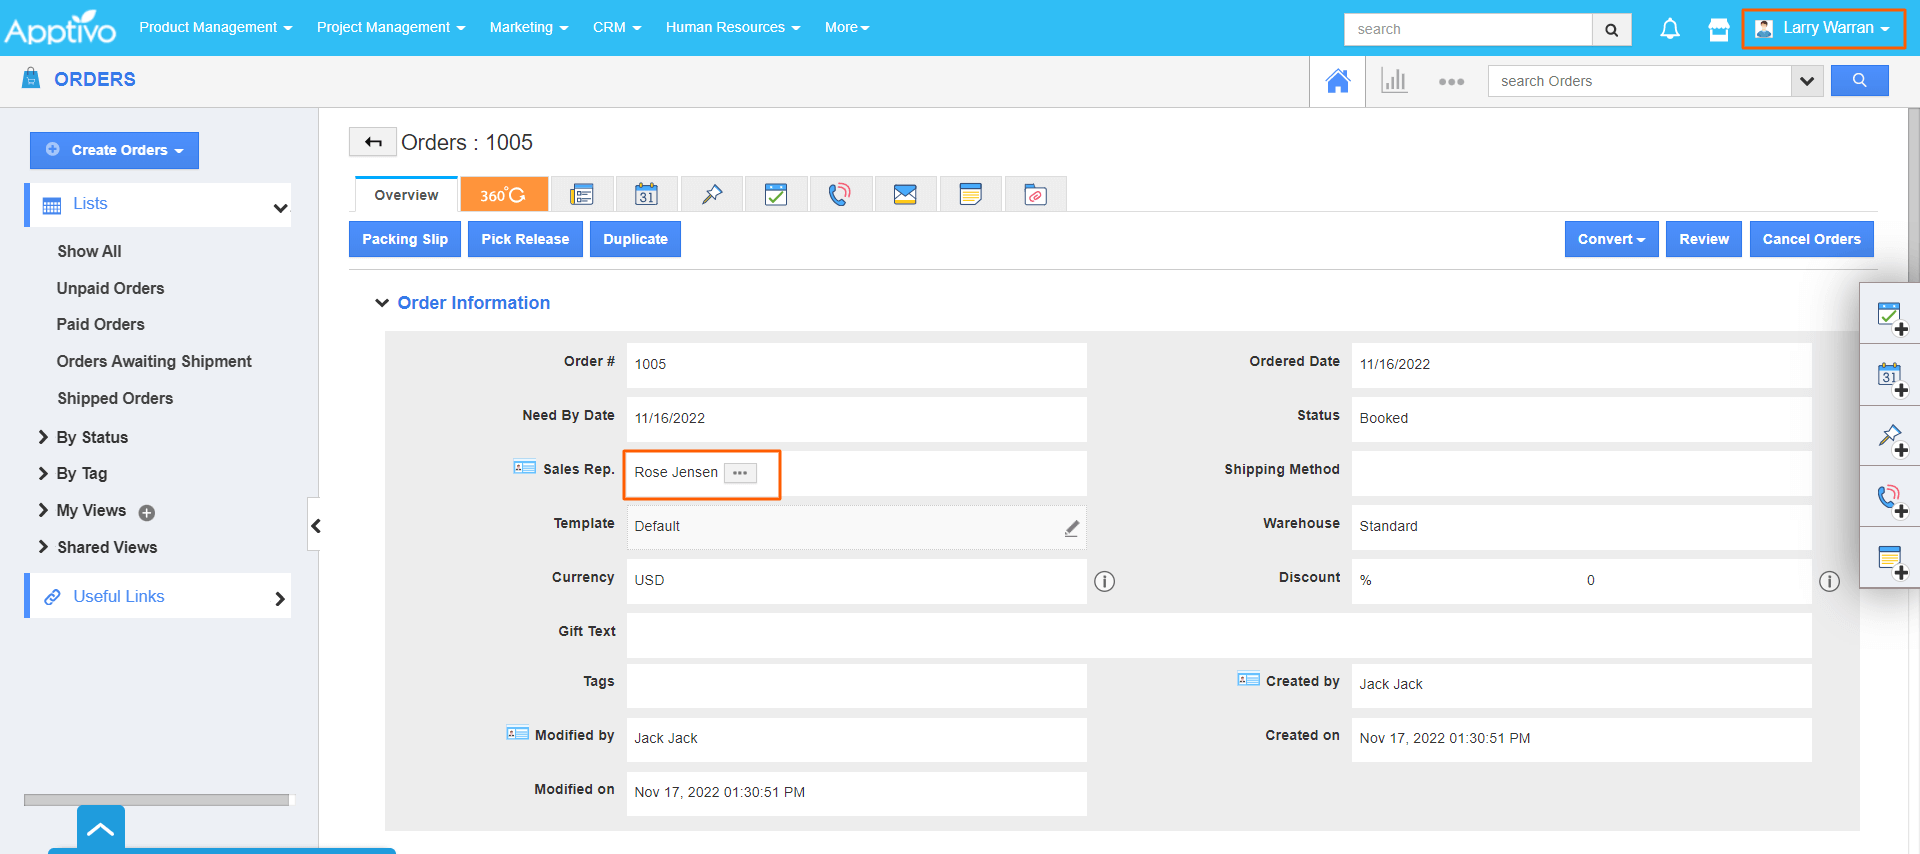Go to Orders home icon
1920x854 pixels.
[x=1337, y=81]
